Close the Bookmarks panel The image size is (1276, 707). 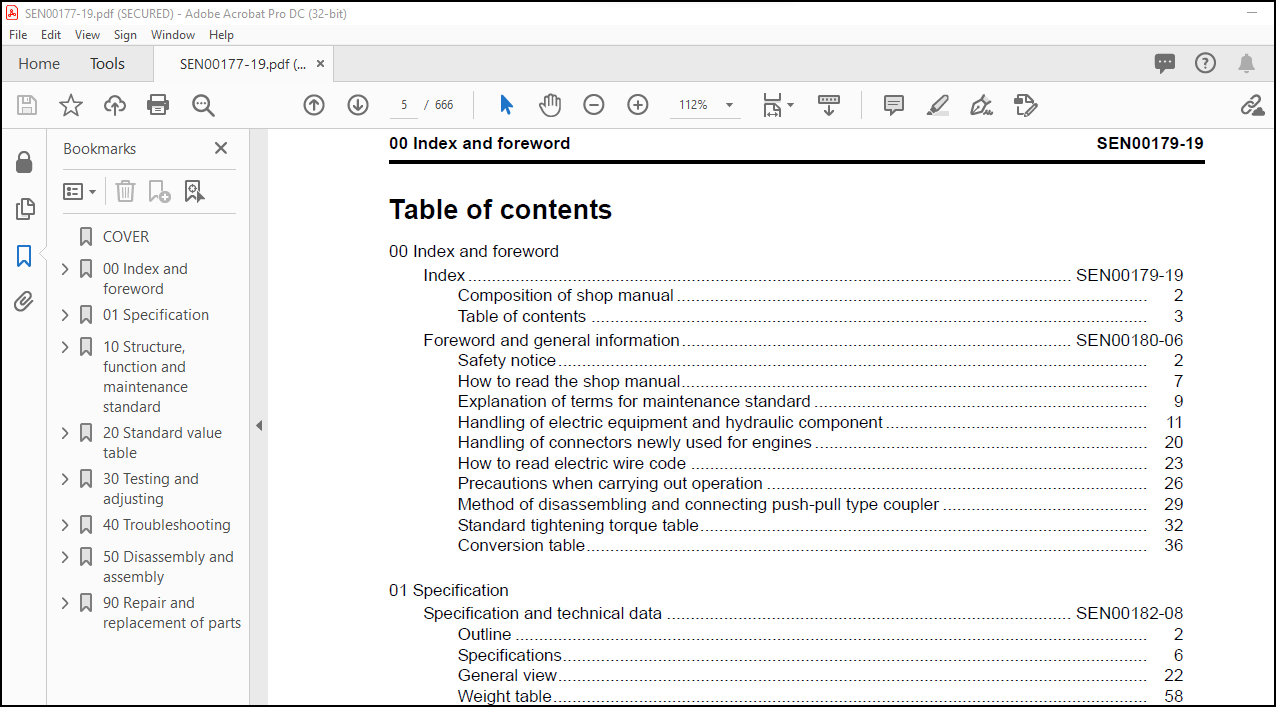click(221, 148)
